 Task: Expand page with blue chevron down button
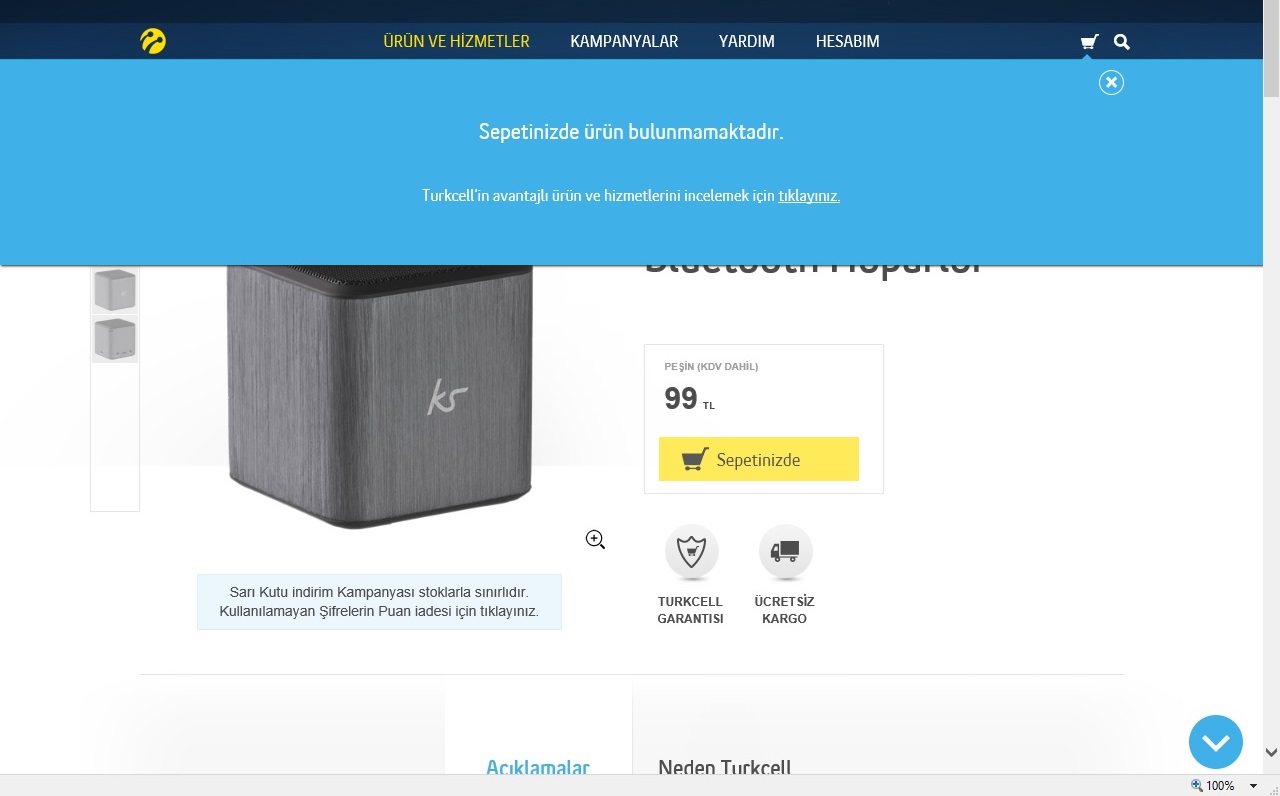coord(1216,742)
